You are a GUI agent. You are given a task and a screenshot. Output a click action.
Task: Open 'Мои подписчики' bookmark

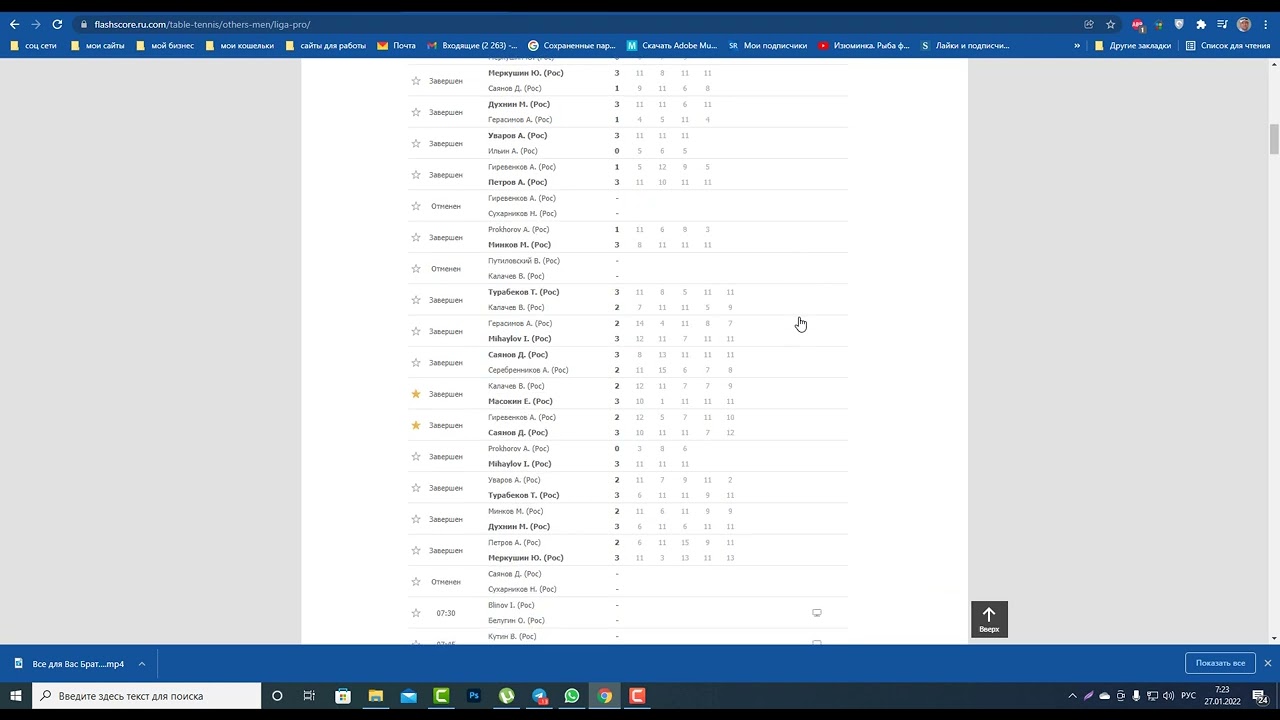pyautogui.click(x=768, y=45)
